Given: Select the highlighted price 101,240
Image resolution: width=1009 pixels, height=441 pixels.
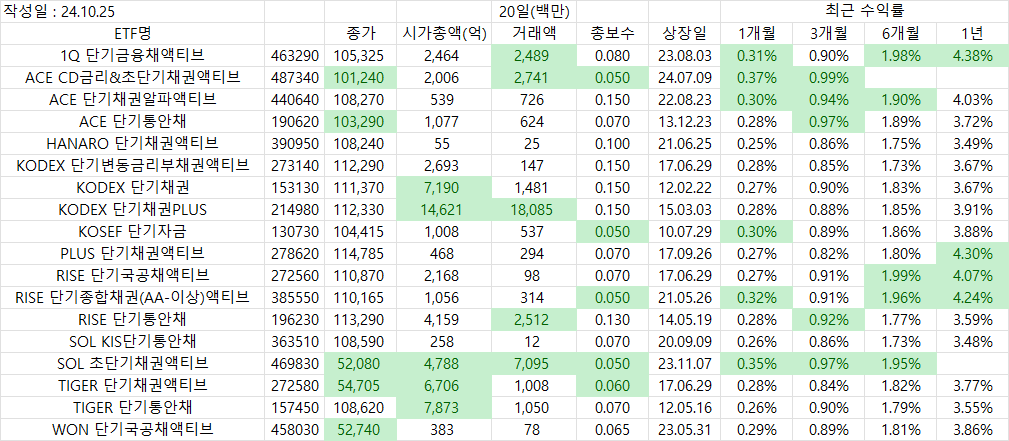Looking at the screenshot, I should click(360, 77).
